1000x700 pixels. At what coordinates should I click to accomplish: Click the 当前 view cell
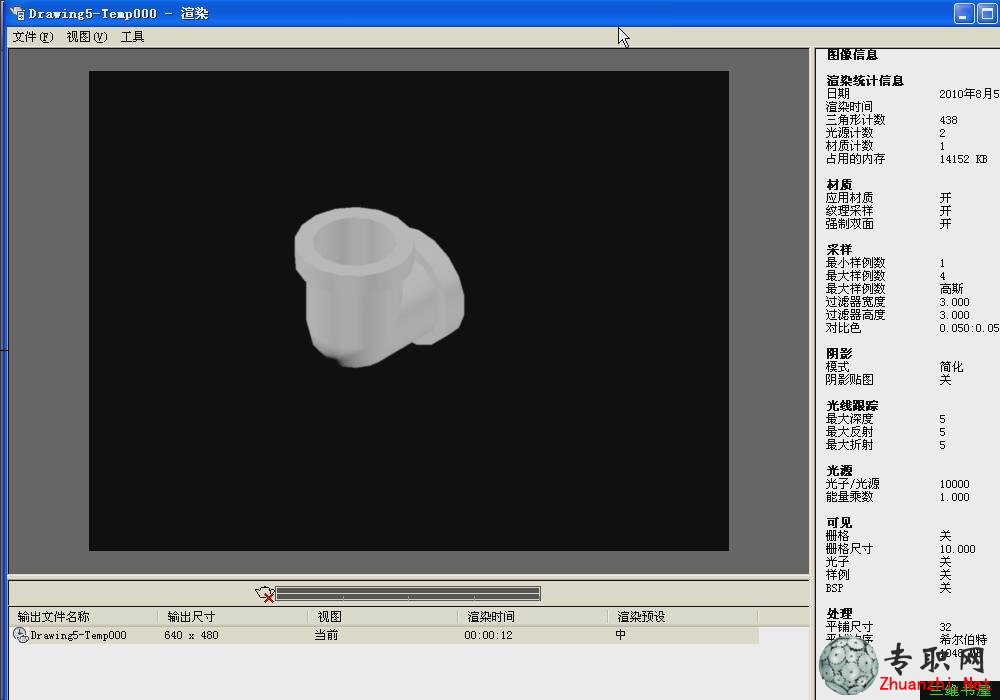point(326,635)
